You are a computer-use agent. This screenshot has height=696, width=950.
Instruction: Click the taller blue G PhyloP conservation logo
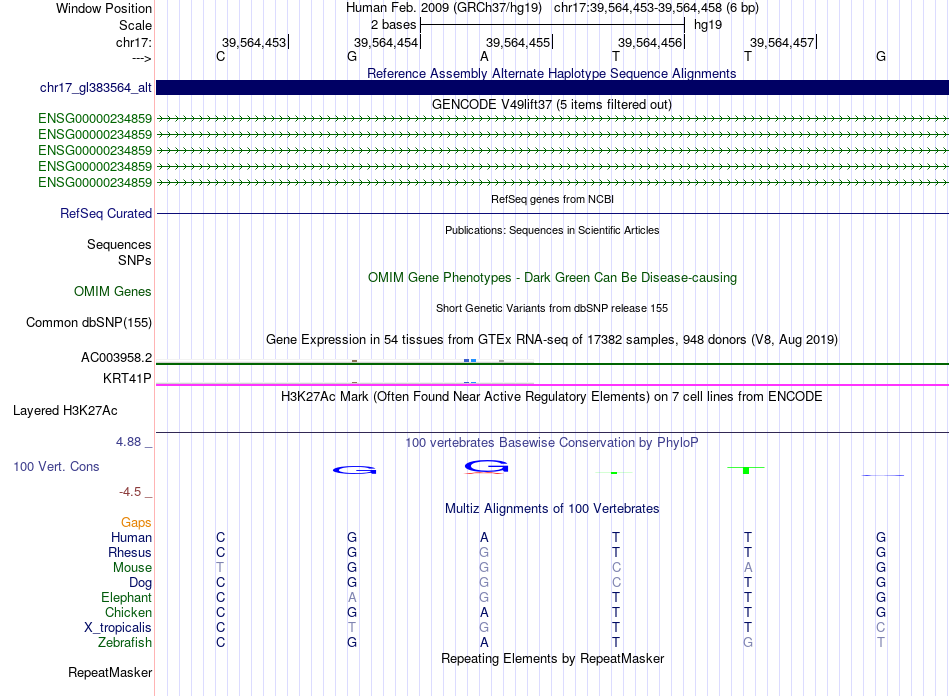click(x=486, y=466)
